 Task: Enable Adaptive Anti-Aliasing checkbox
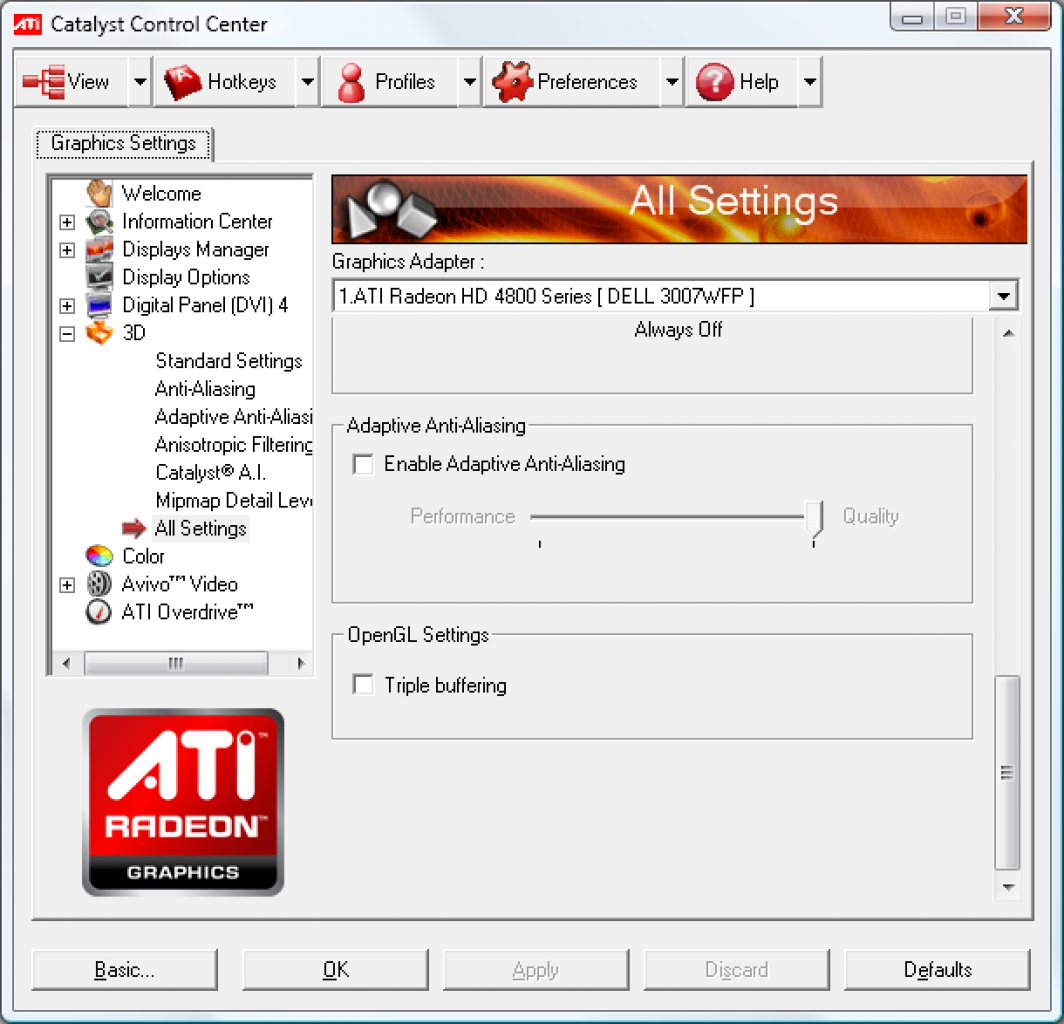(x=364, y=464)
